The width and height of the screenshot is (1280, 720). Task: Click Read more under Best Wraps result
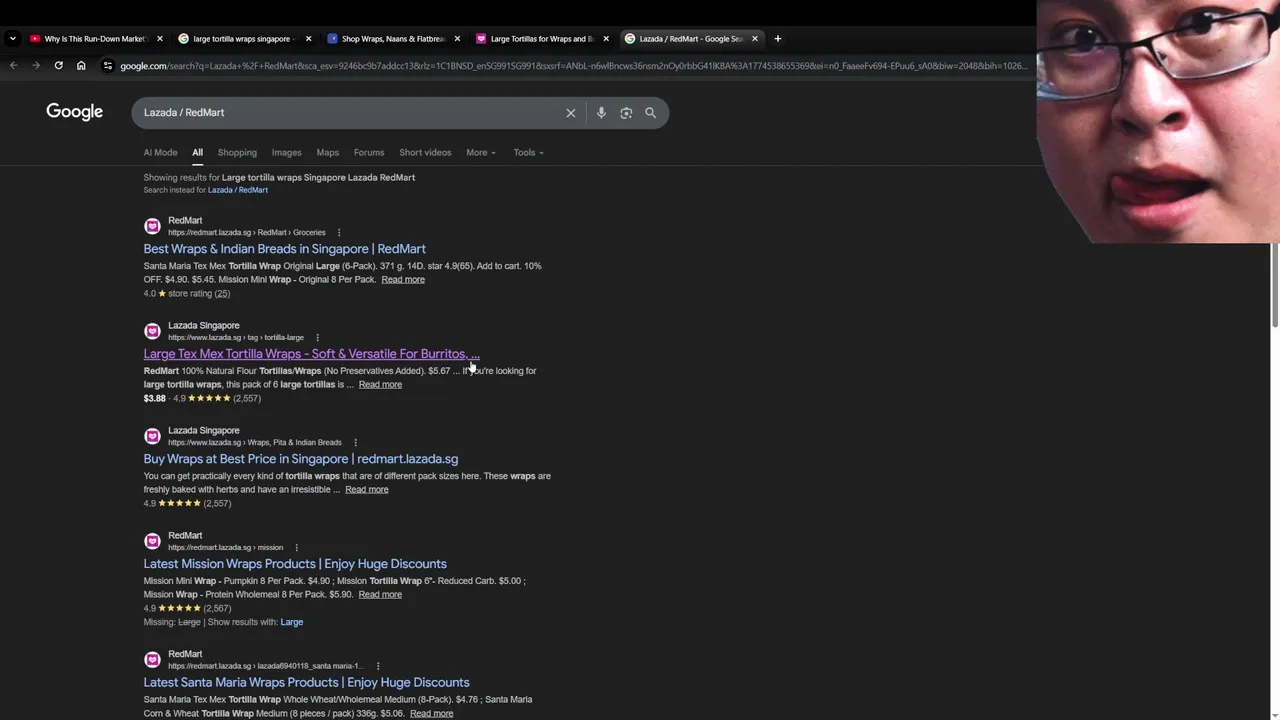(403, 280)
